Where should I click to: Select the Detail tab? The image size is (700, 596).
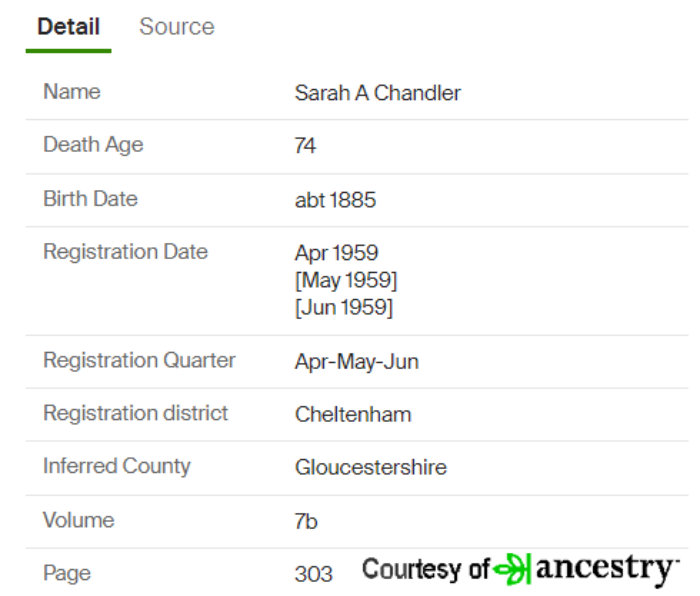[68, 27]
